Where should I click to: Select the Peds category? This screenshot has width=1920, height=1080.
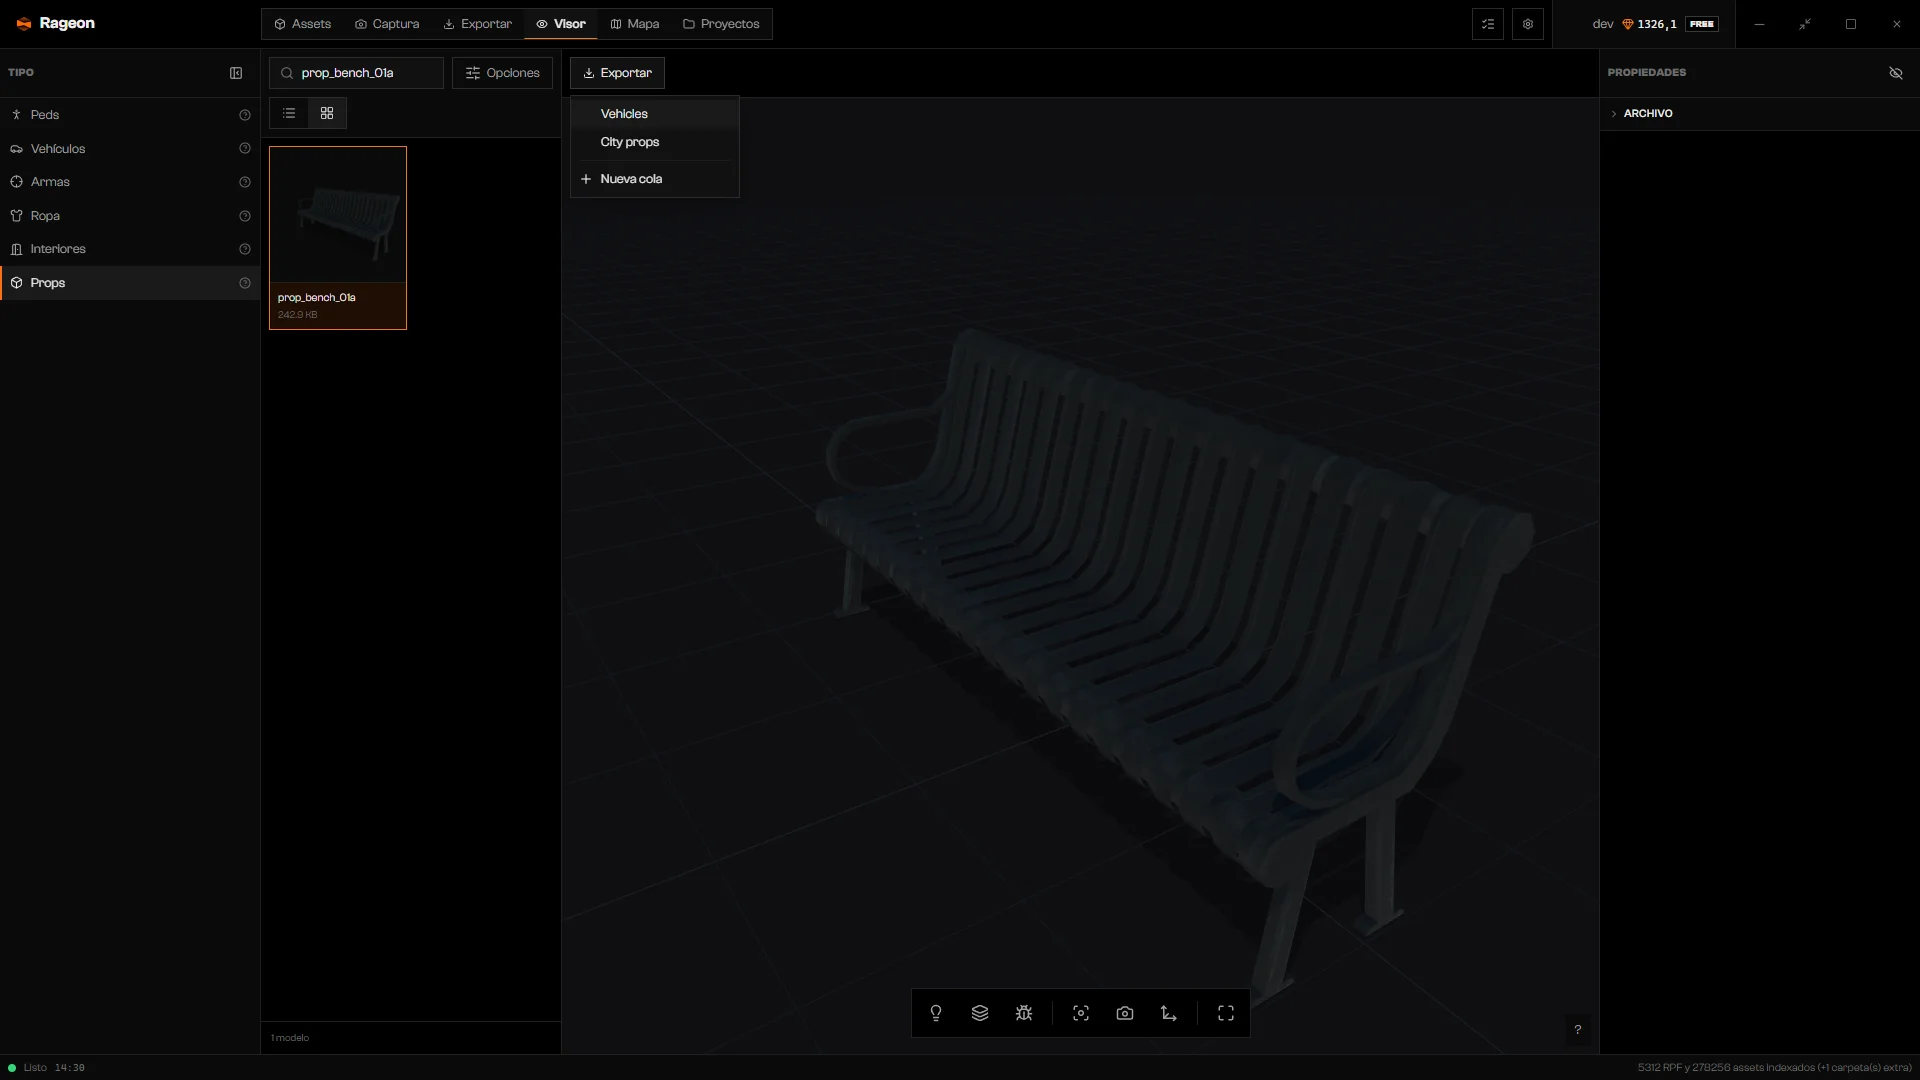tap(130, 115)
